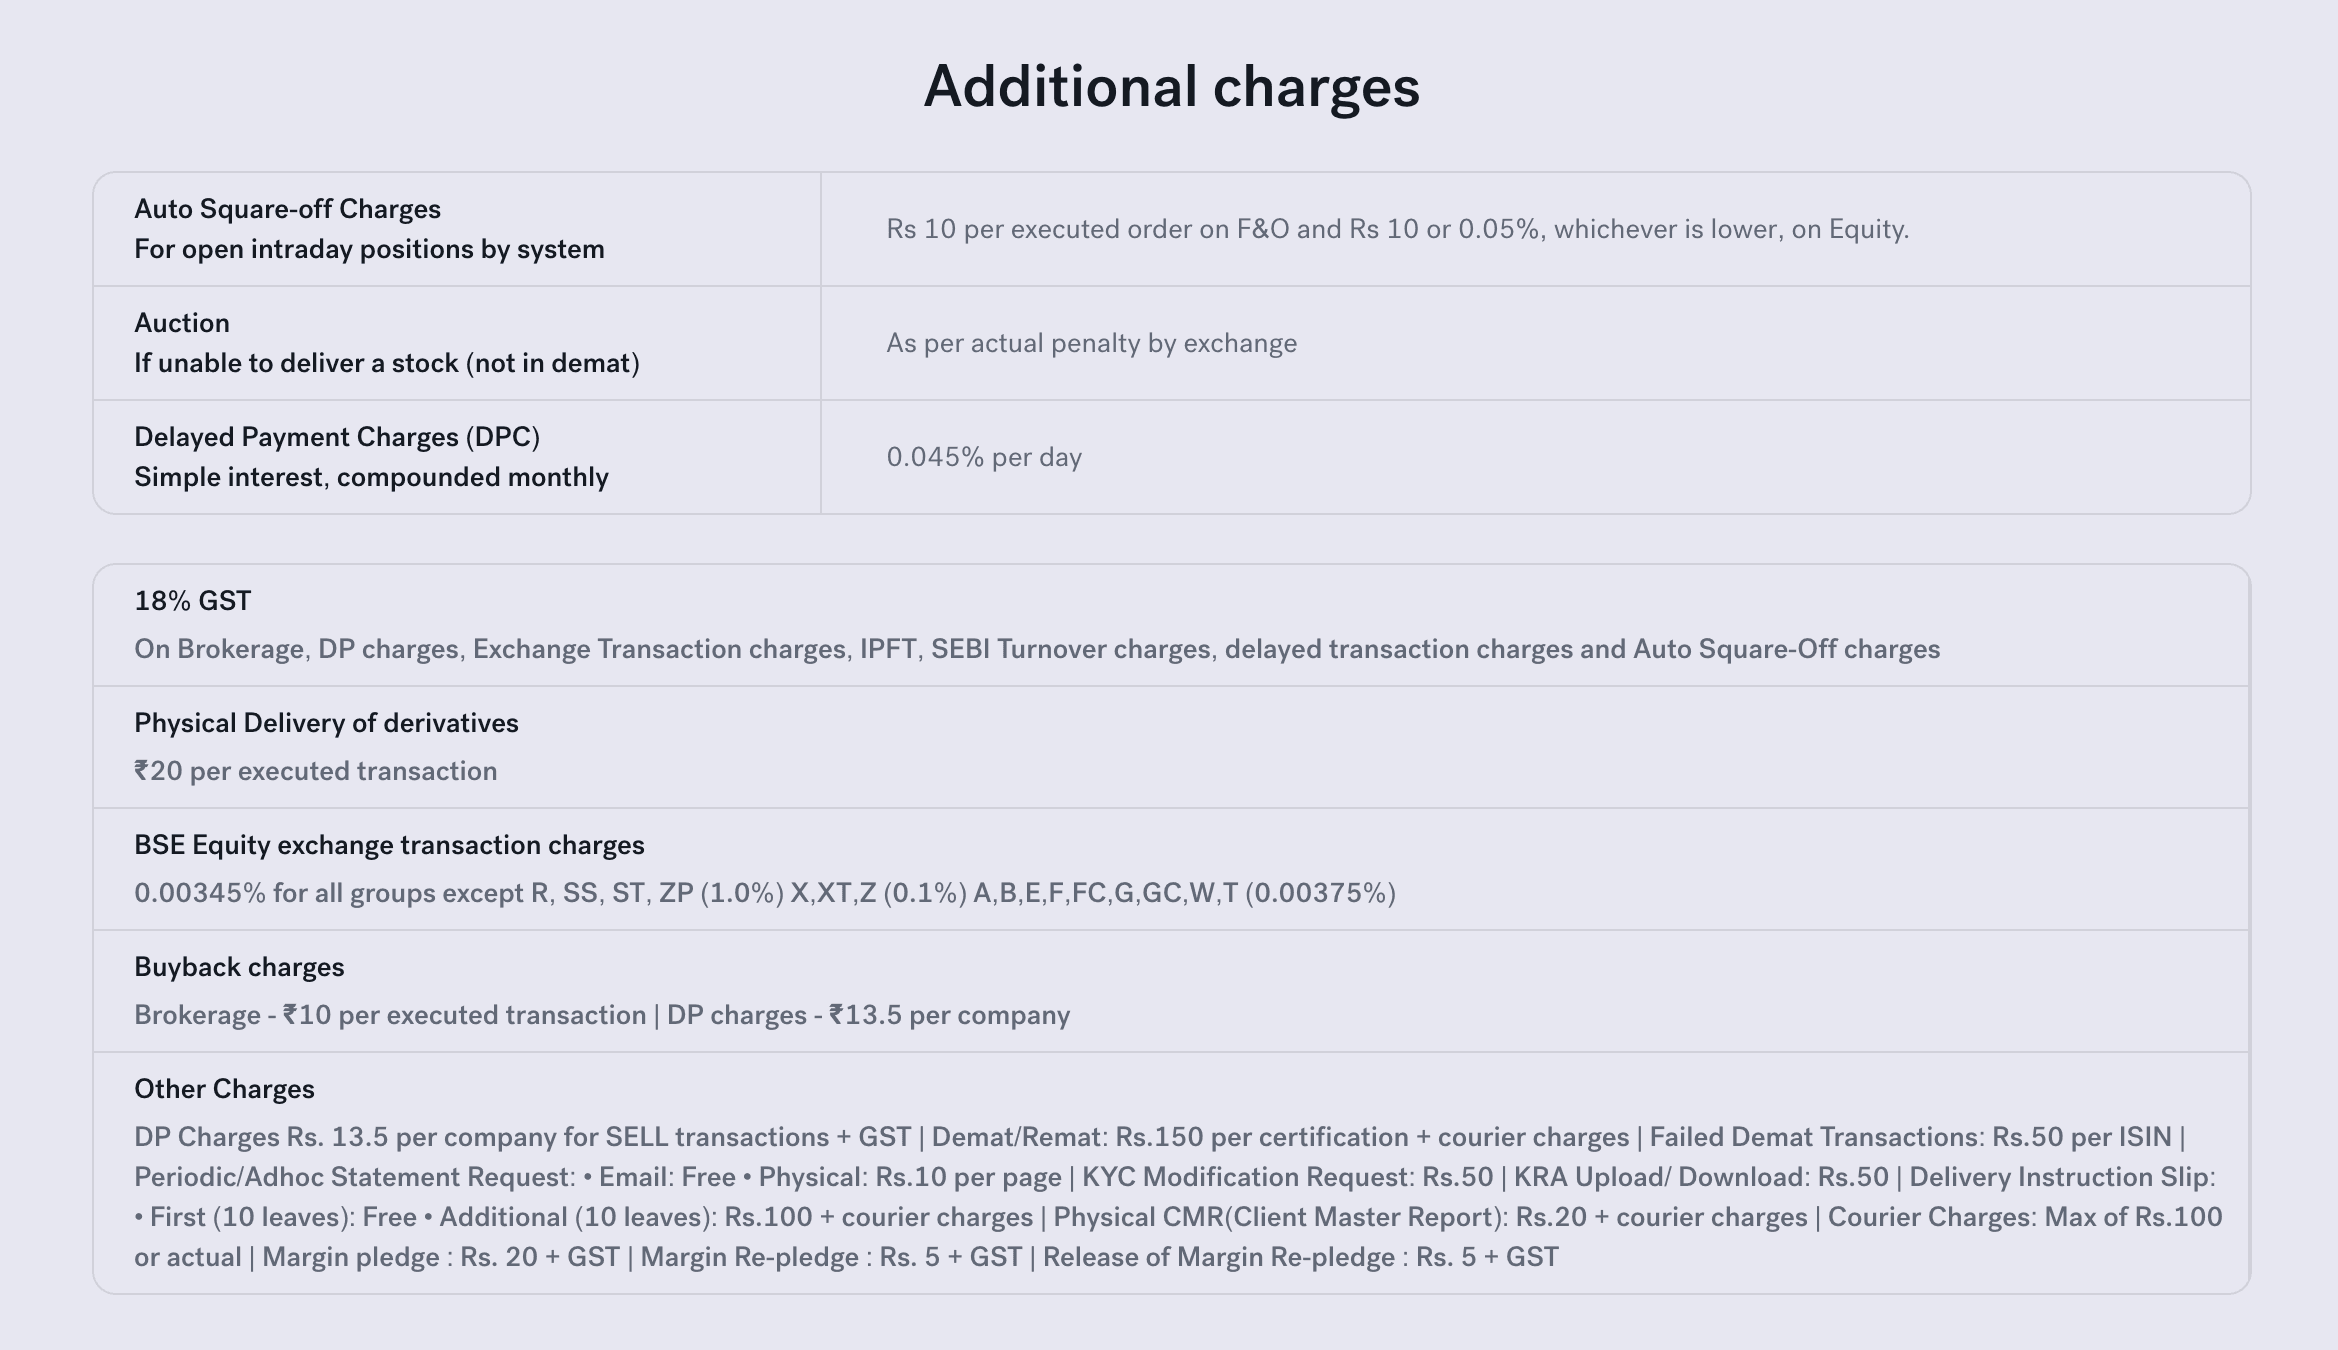Click the 0.045% per day value

point(984,457)
